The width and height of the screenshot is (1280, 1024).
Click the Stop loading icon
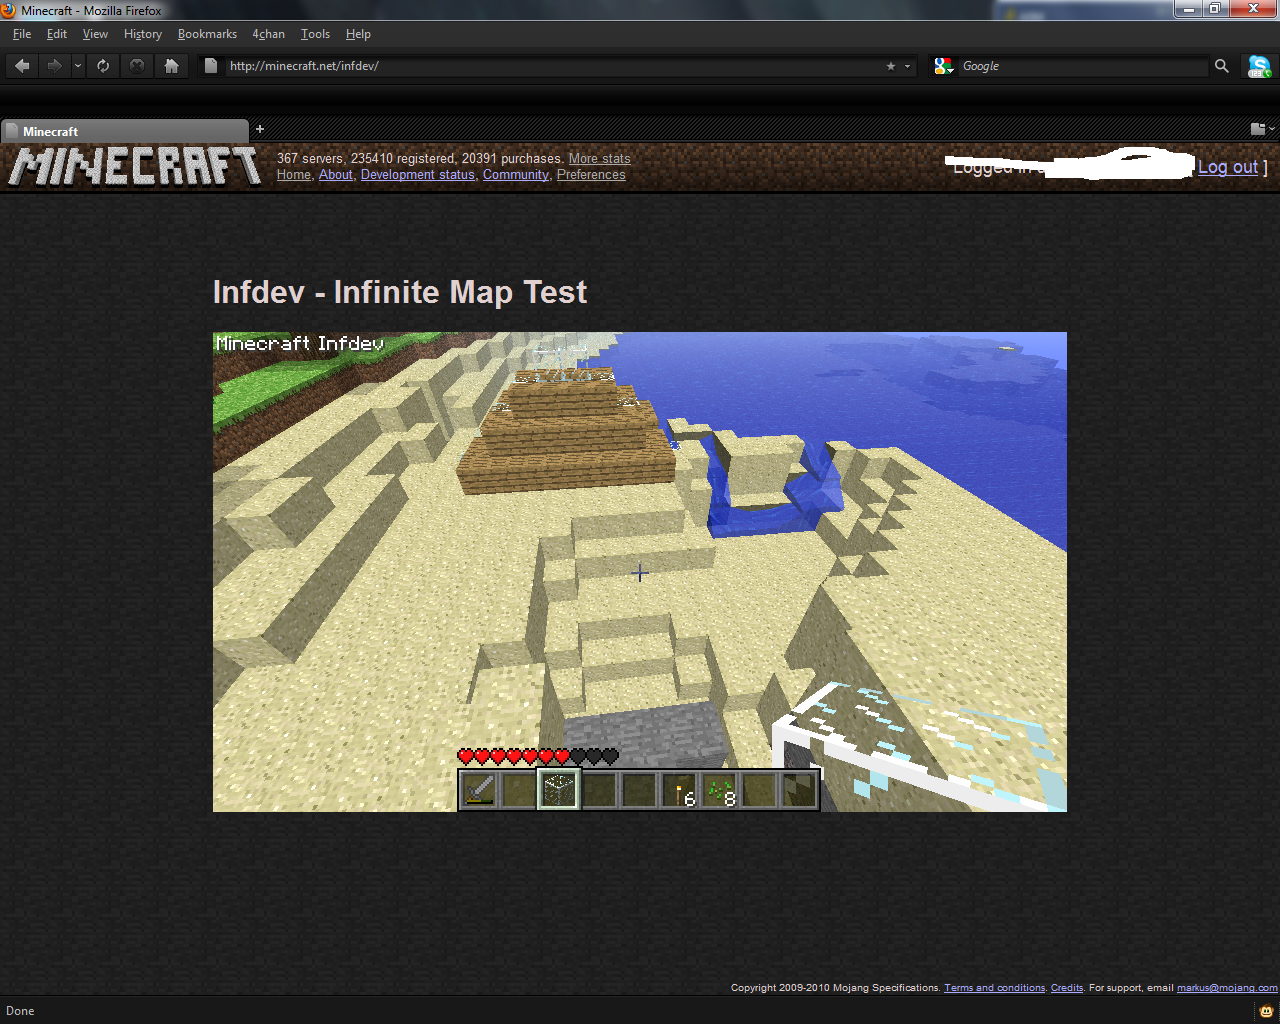(x=137, y=66)
